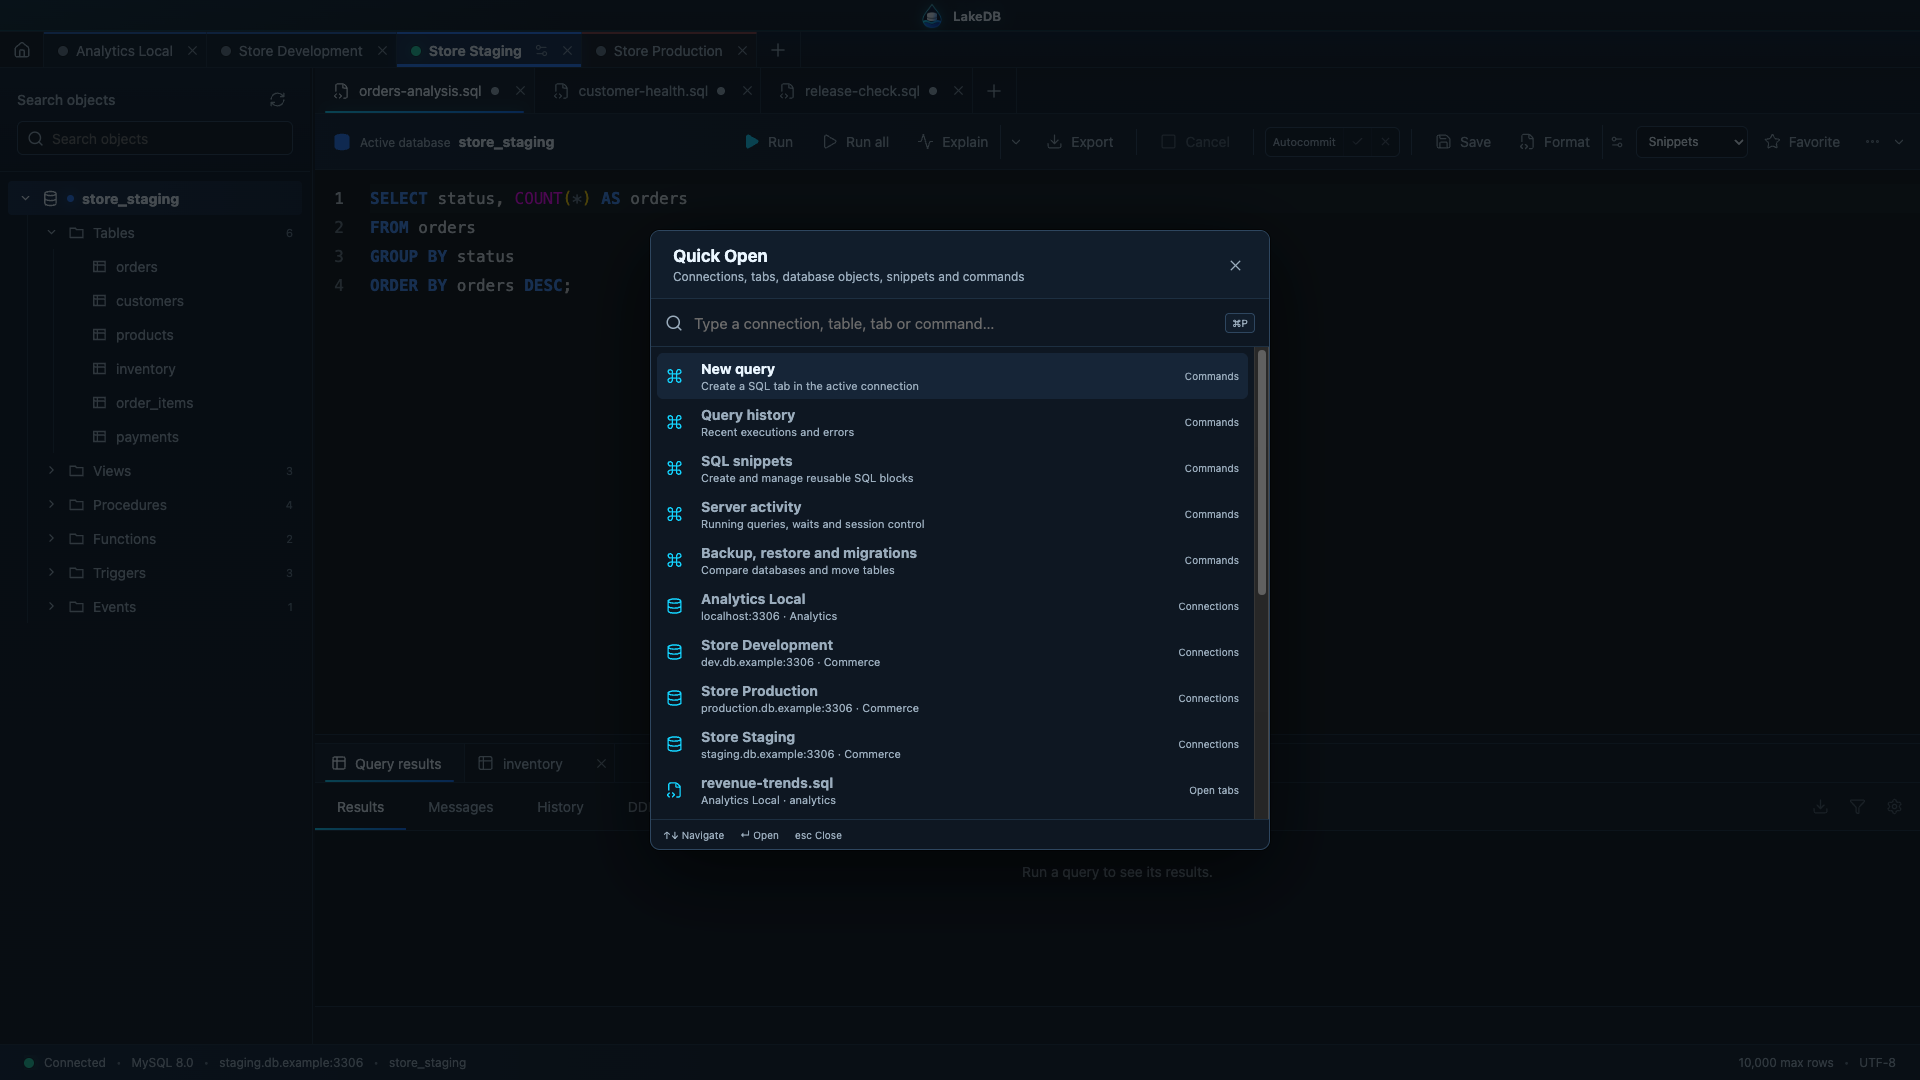This screenshot has height=1080, width=1920.
Task: Expand the Triggers folder
Action: pos(51,573)
